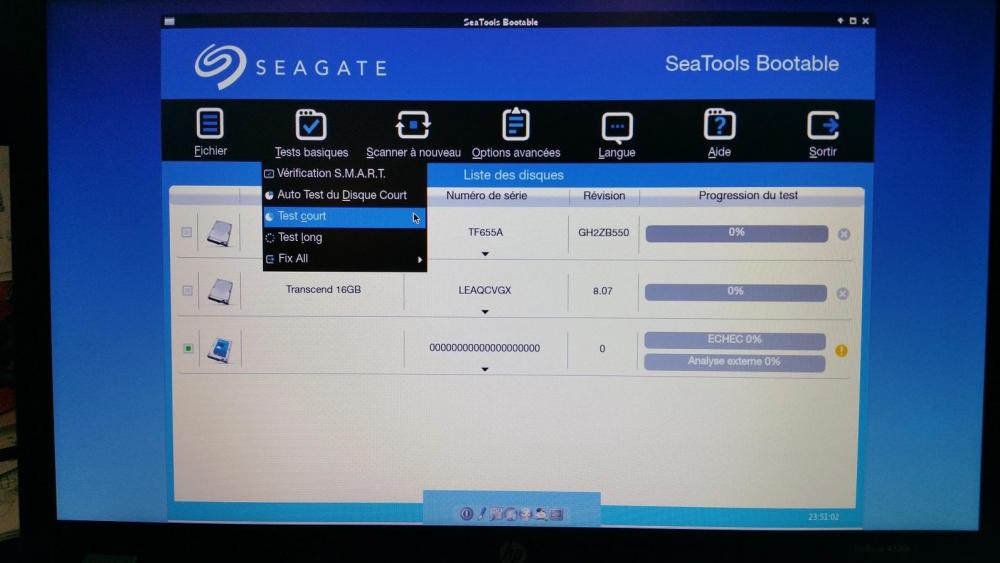Check the Transcend 16GB drive checkbox
Image resolution: width=1000 pixels, height=563 pixels.
(x=187, y=291)
